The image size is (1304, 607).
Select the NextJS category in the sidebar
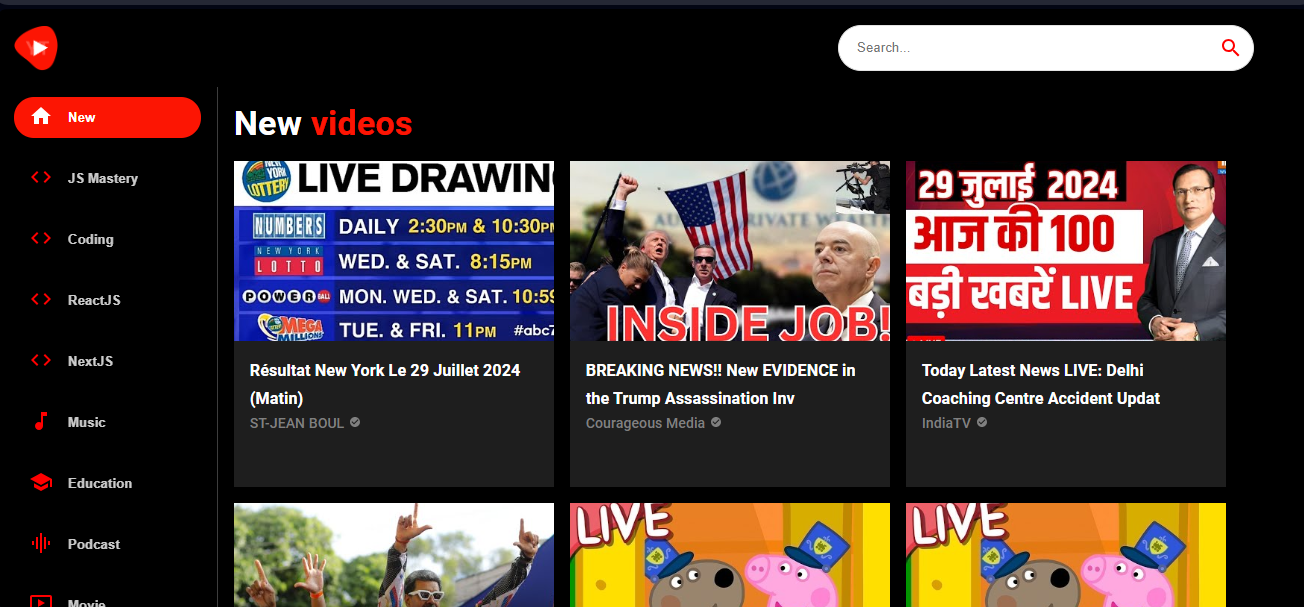107,361
